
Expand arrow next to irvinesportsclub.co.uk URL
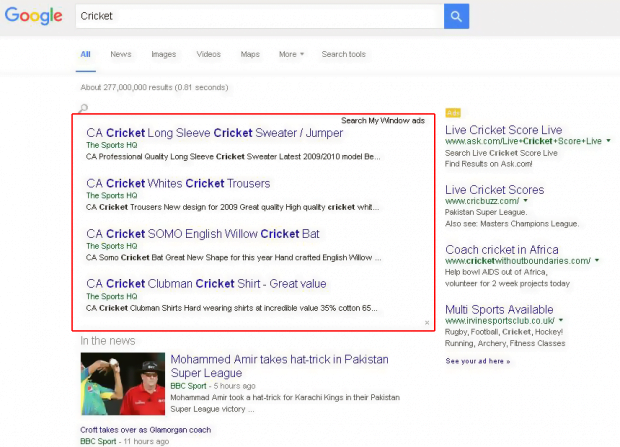point(561,320)
